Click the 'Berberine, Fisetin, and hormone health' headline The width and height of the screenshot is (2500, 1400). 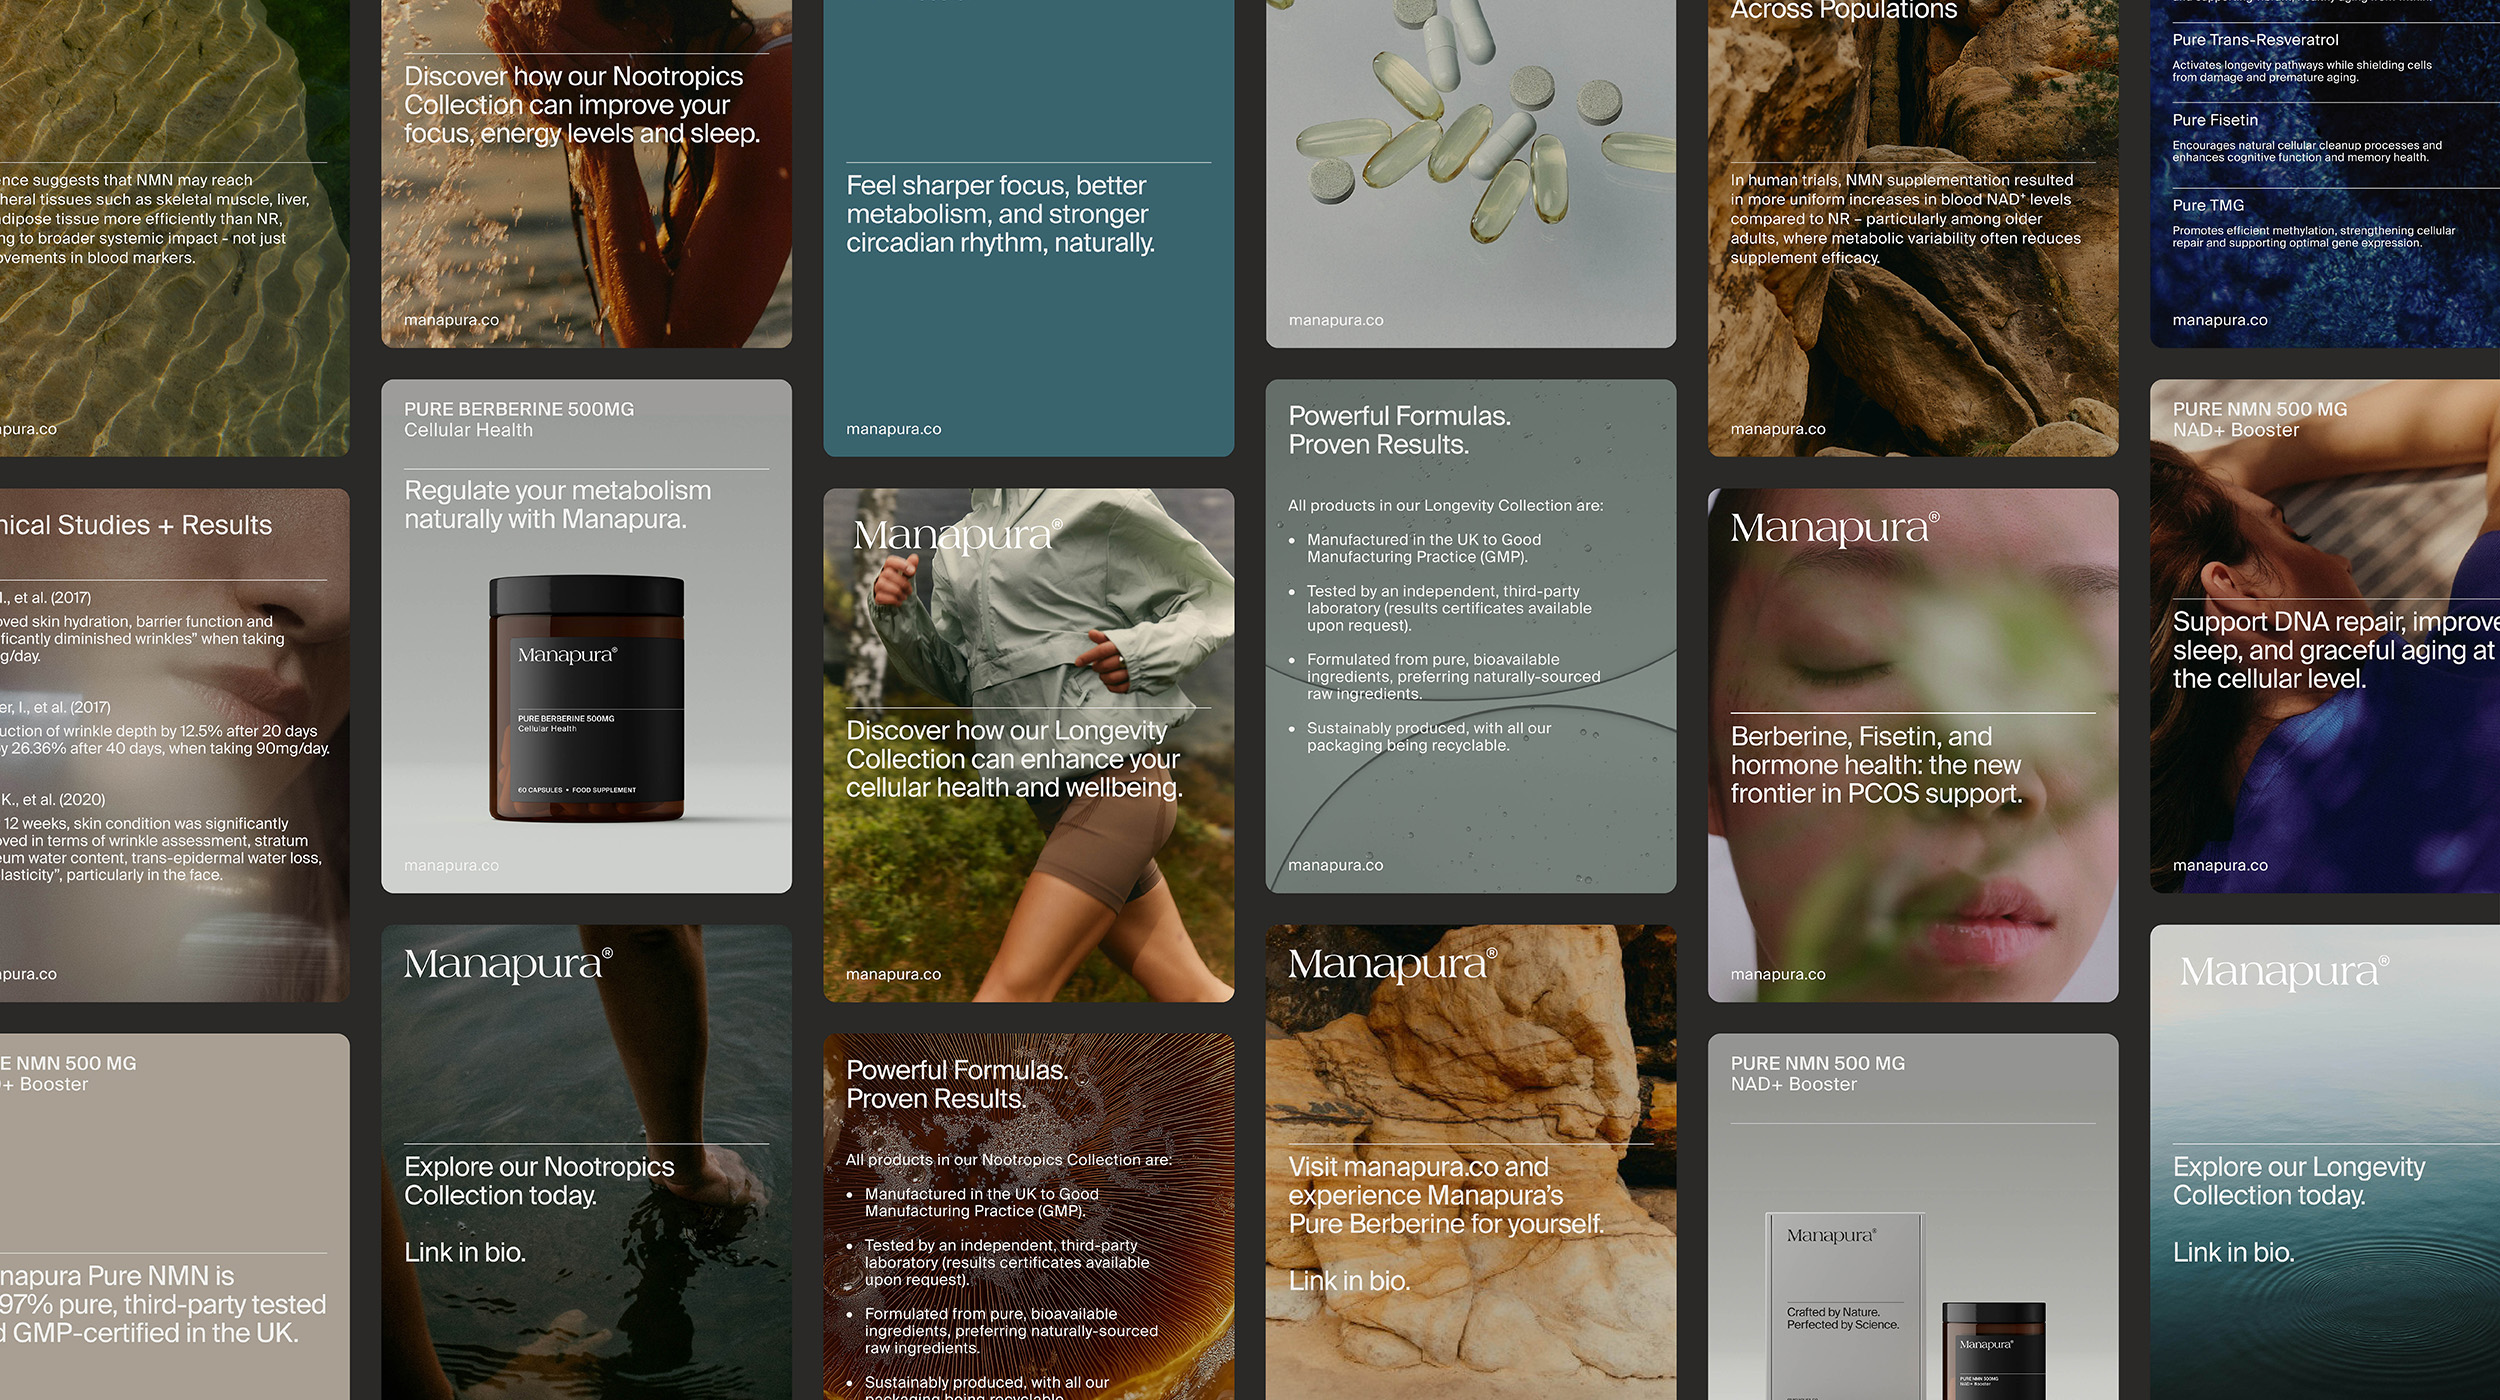coord(1876,765)
